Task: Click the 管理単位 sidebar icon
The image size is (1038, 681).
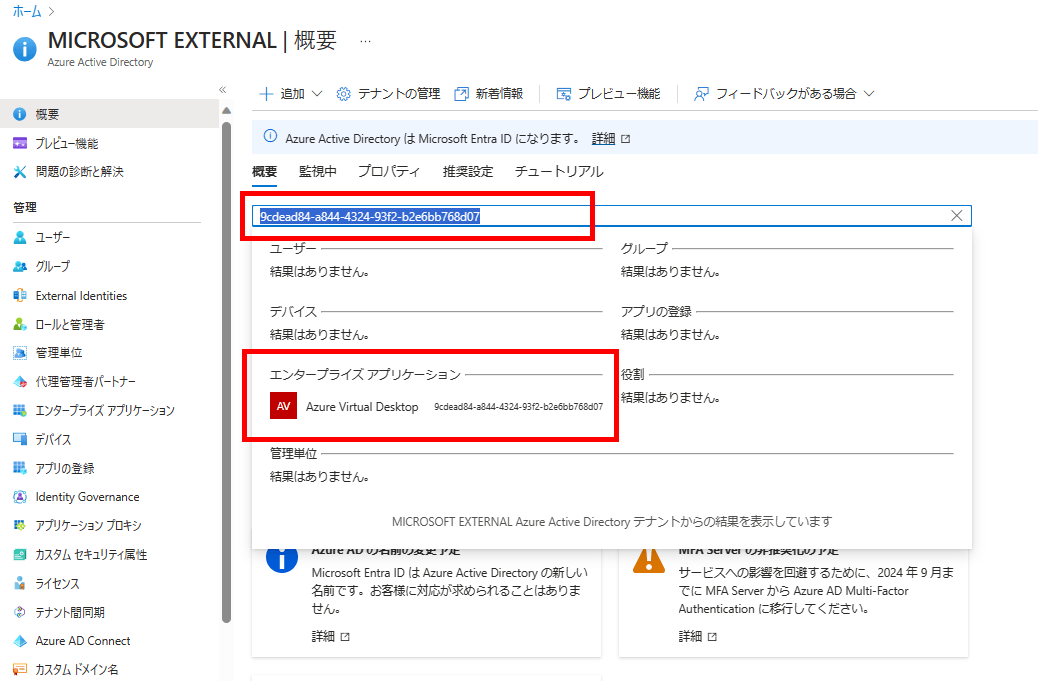Action: coord(20,353)
